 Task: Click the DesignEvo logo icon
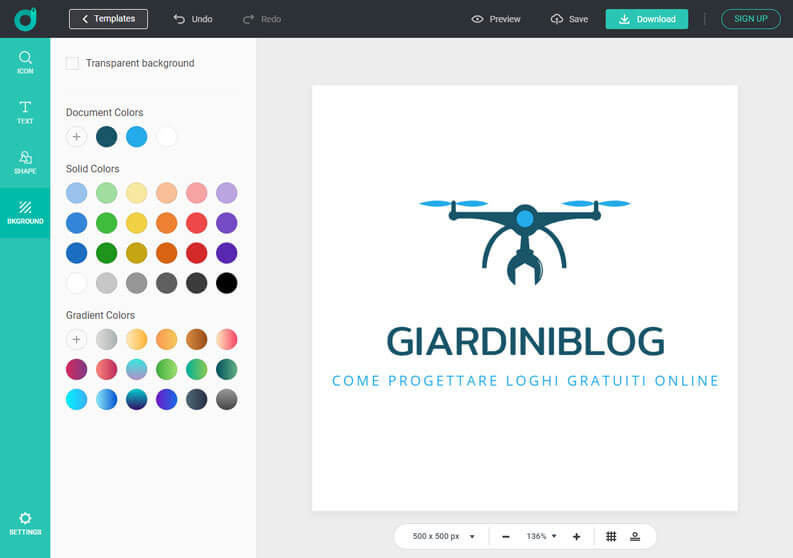[25, 19]
